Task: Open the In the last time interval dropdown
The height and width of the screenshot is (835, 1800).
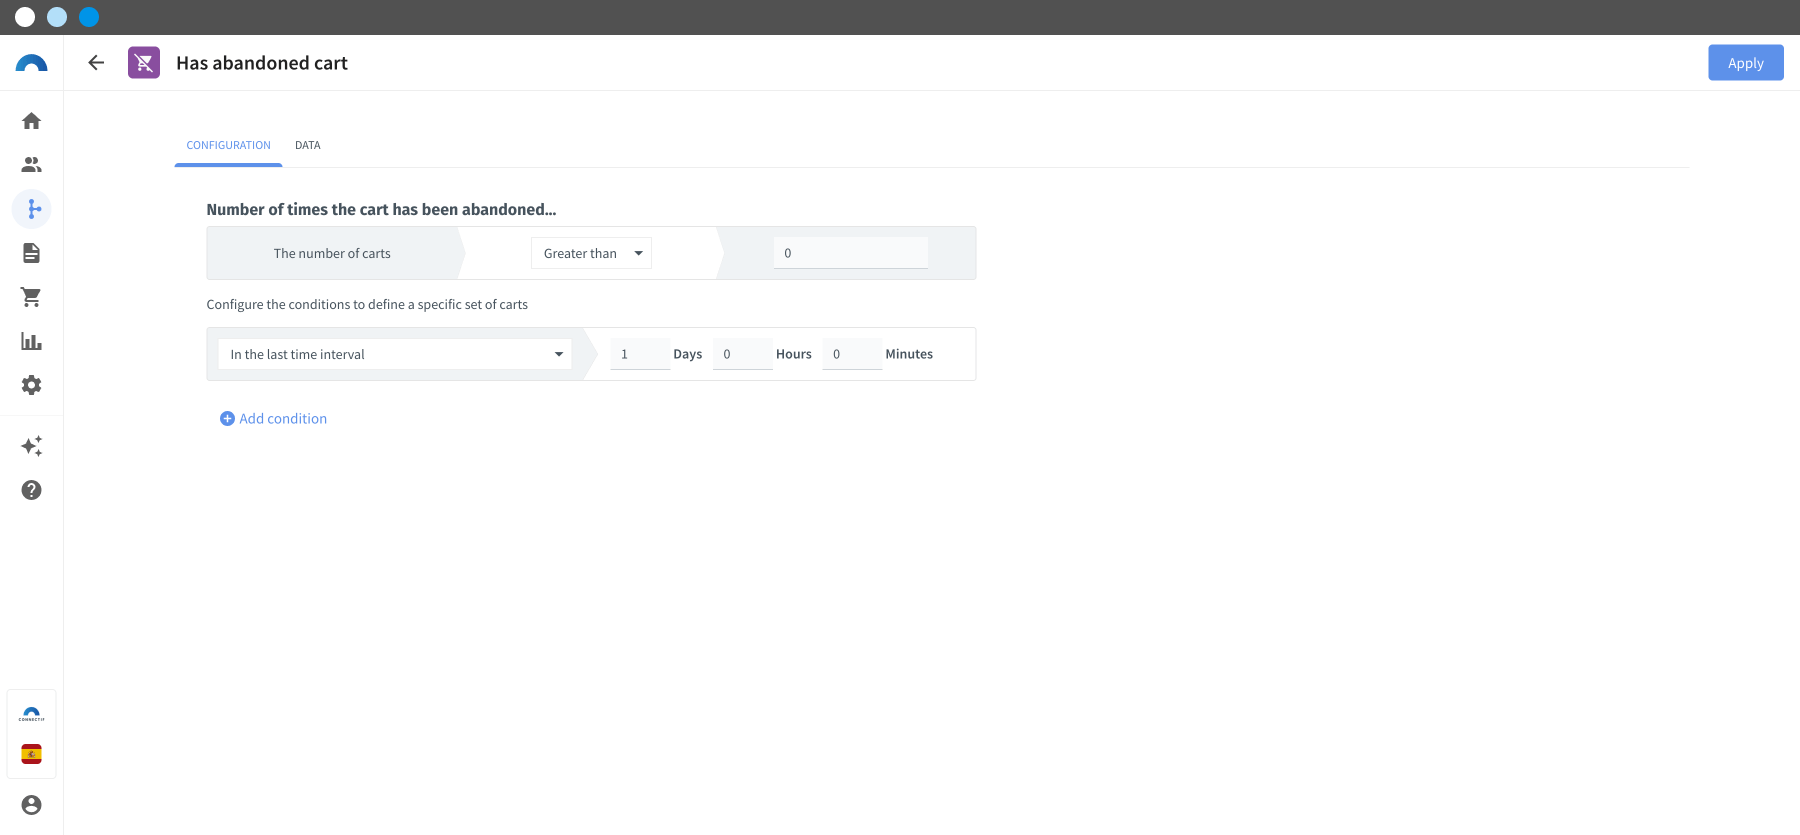Action: 395,354
